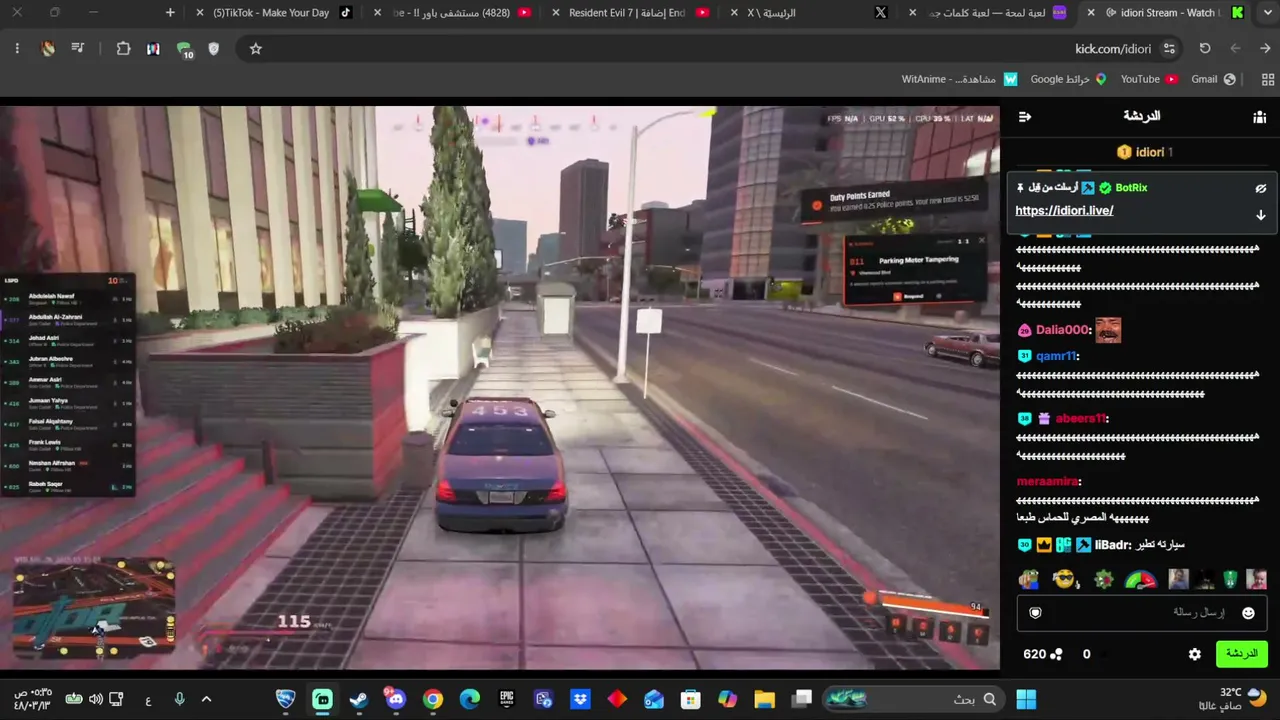The height and width of the screenshot is (720, 1280).
Task: Click Dalia000 username in chat
Action: coord(1062,330)
